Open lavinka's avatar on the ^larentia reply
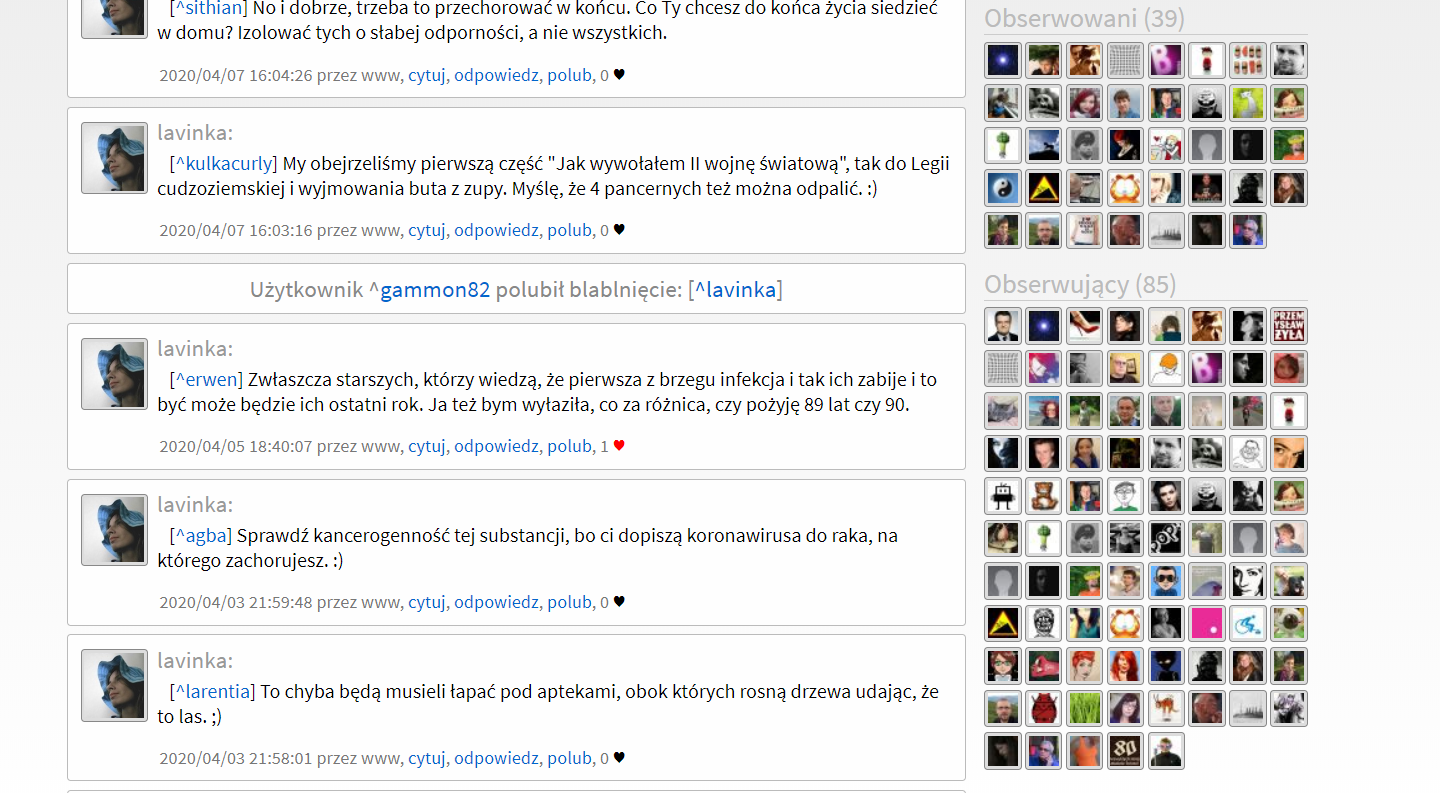 click(x=114, y=686)
